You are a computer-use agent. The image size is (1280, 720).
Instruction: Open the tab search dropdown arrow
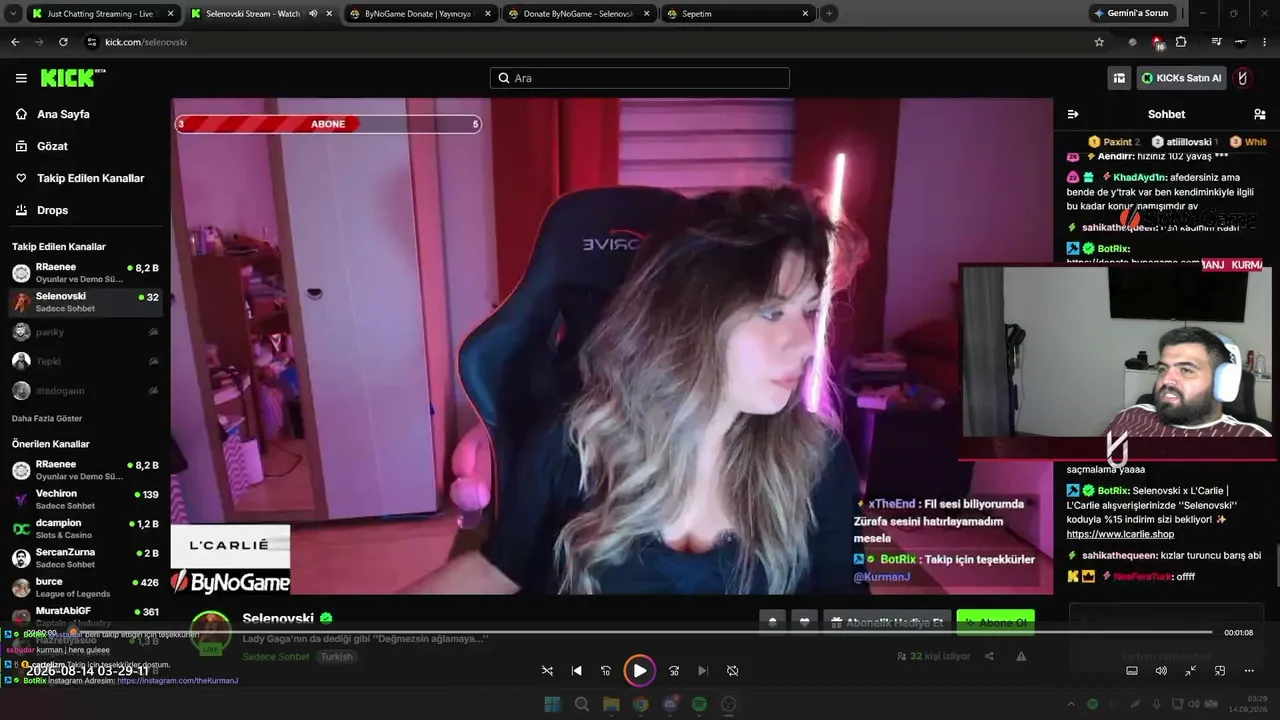(x=11, y=14)
